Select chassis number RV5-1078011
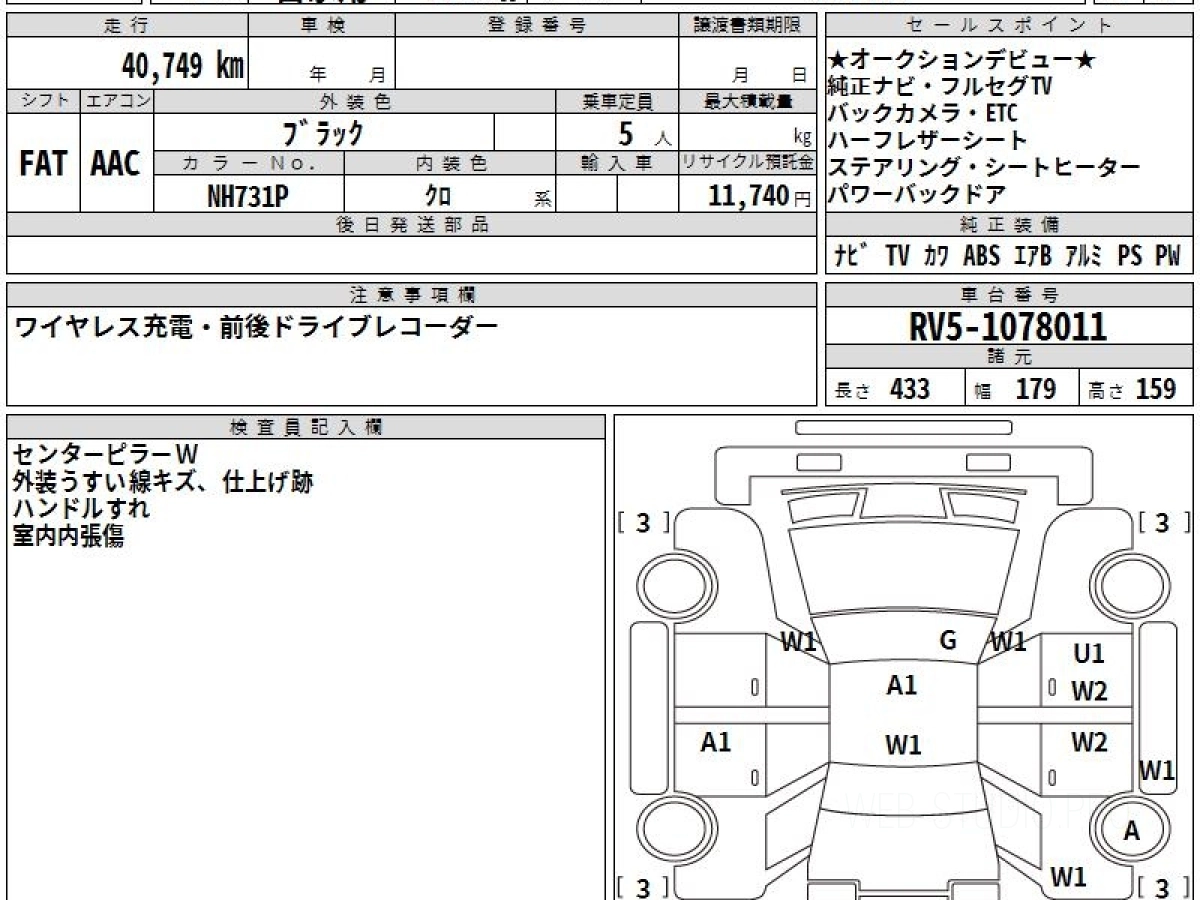The height and width of the screenshot is (900, 1200). pyautogui.click(x=1008, y=327)
